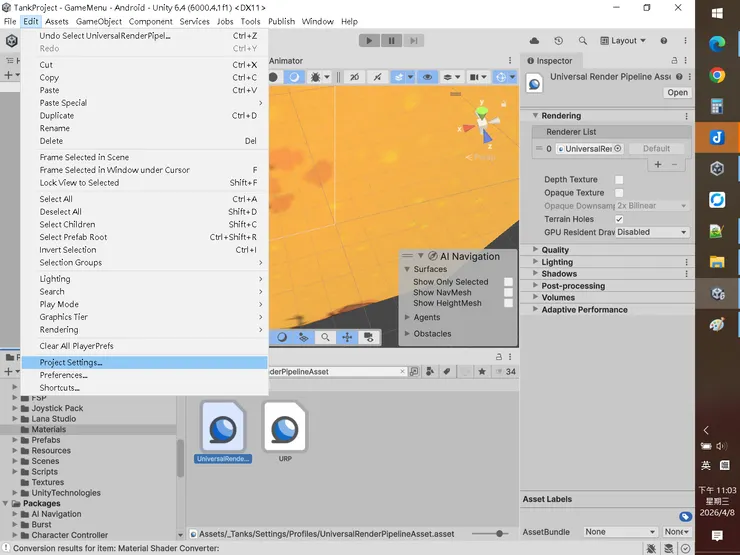Expand the Adaptive Performance section

pyautogui.click(x=535, y=310)
